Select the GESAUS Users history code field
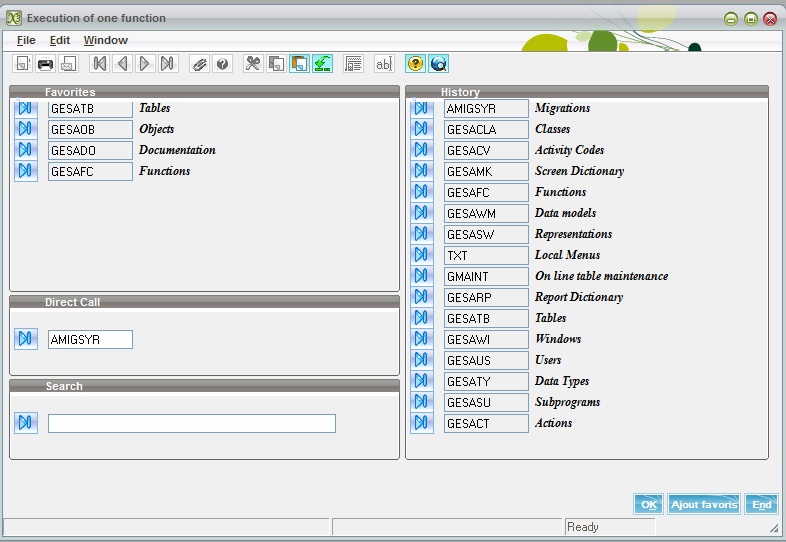 [x=486, y=360]
